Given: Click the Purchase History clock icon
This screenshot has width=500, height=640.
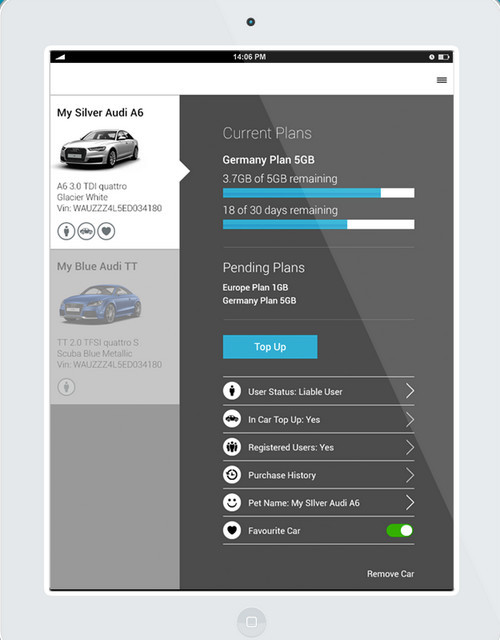Looking at the screenshot, I should tap(232, 475).
